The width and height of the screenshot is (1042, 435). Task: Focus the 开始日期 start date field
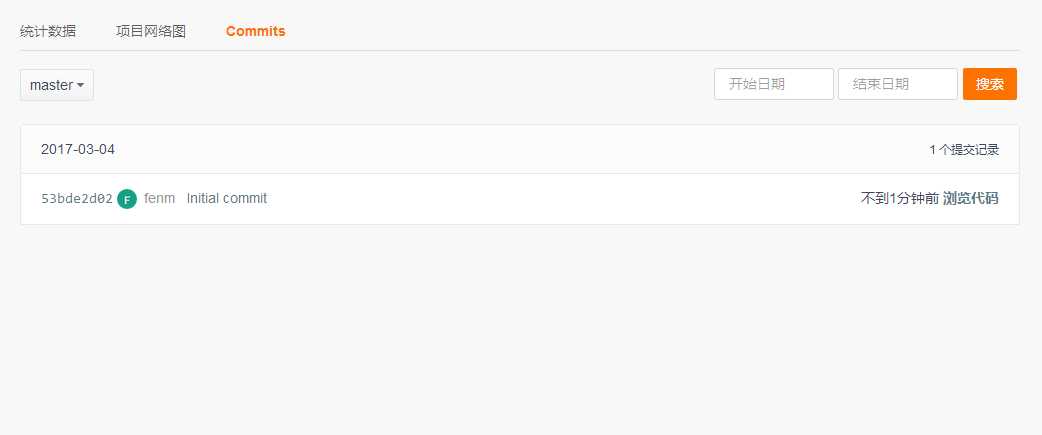coord(773,85)
